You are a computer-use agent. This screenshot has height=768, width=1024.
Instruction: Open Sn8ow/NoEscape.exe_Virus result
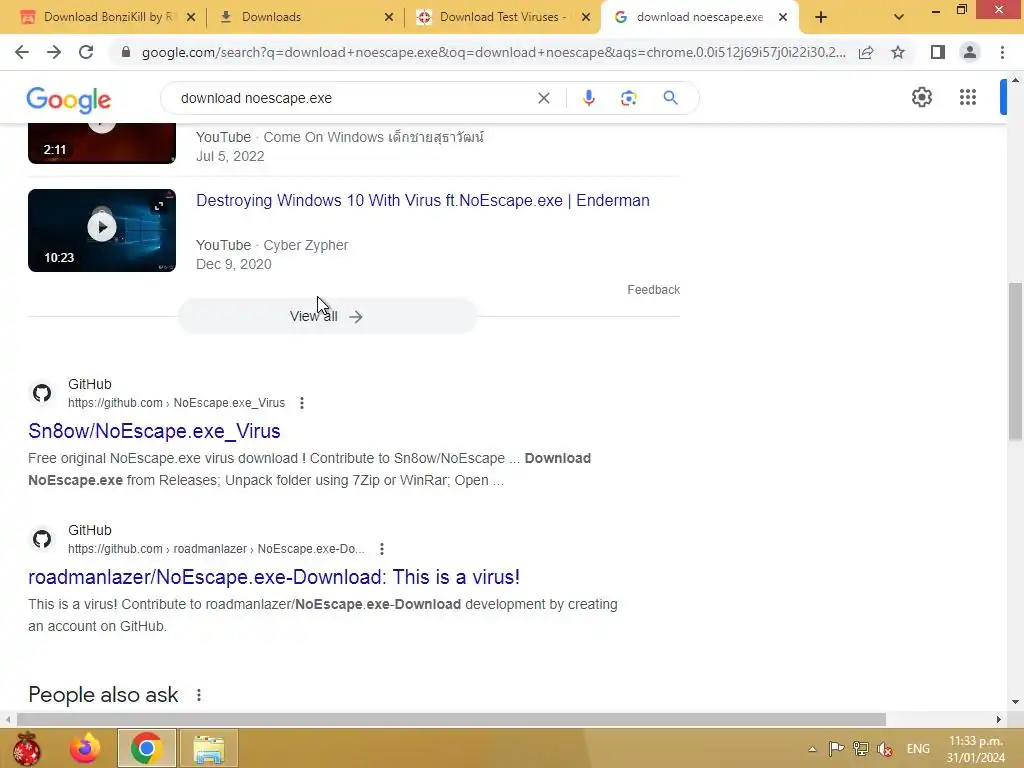(154, 431)
